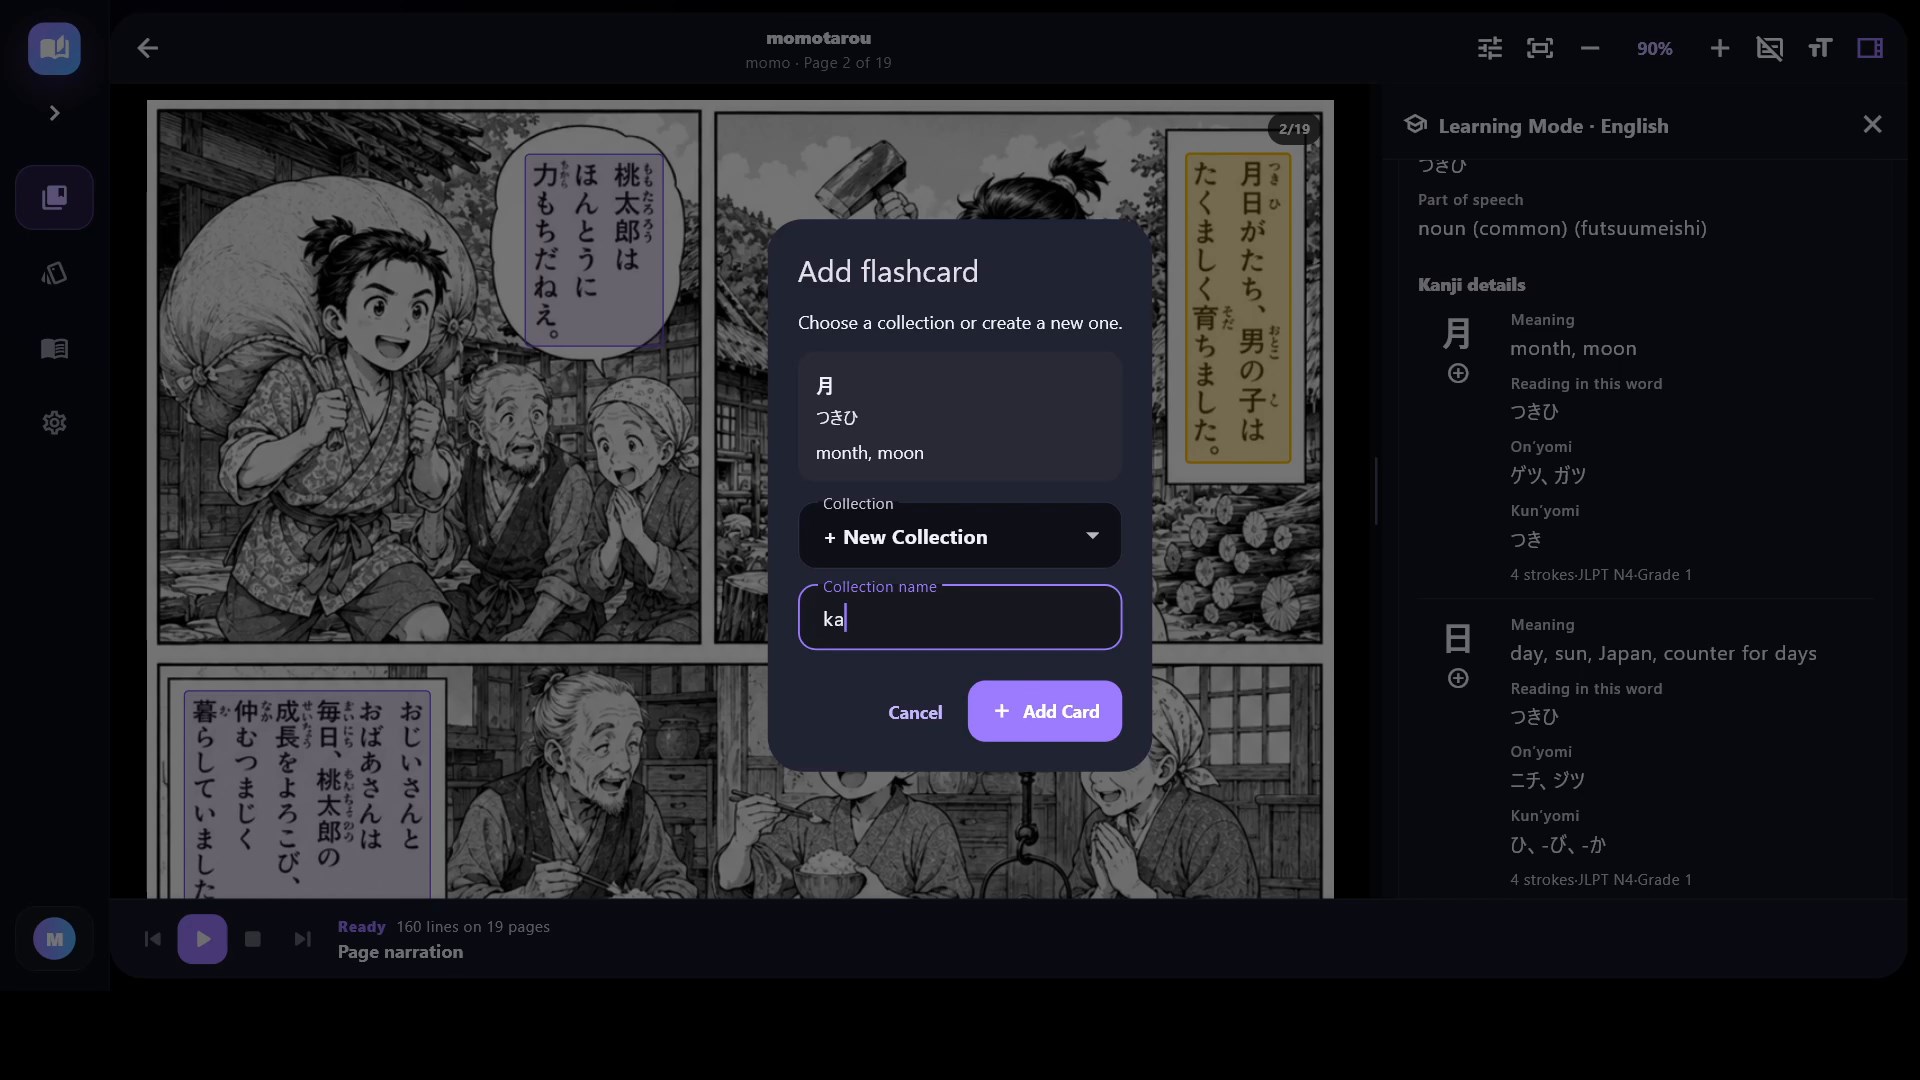1920x1080 pixels.
Task: Click the user avatar M
Action: click(54, 939)
